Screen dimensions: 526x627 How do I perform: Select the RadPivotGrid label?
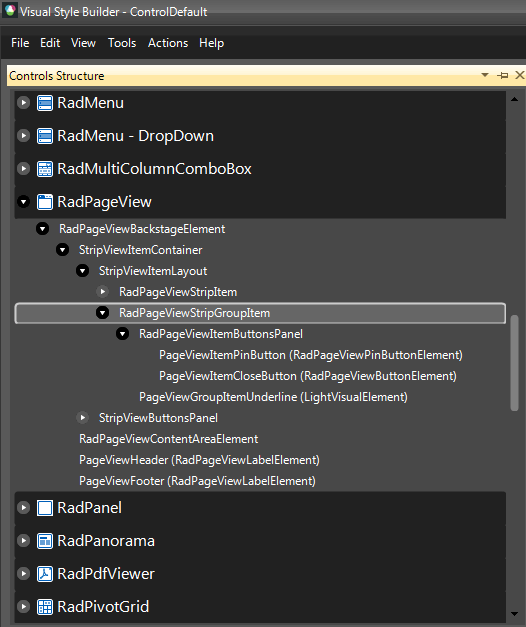coord(103,607)
